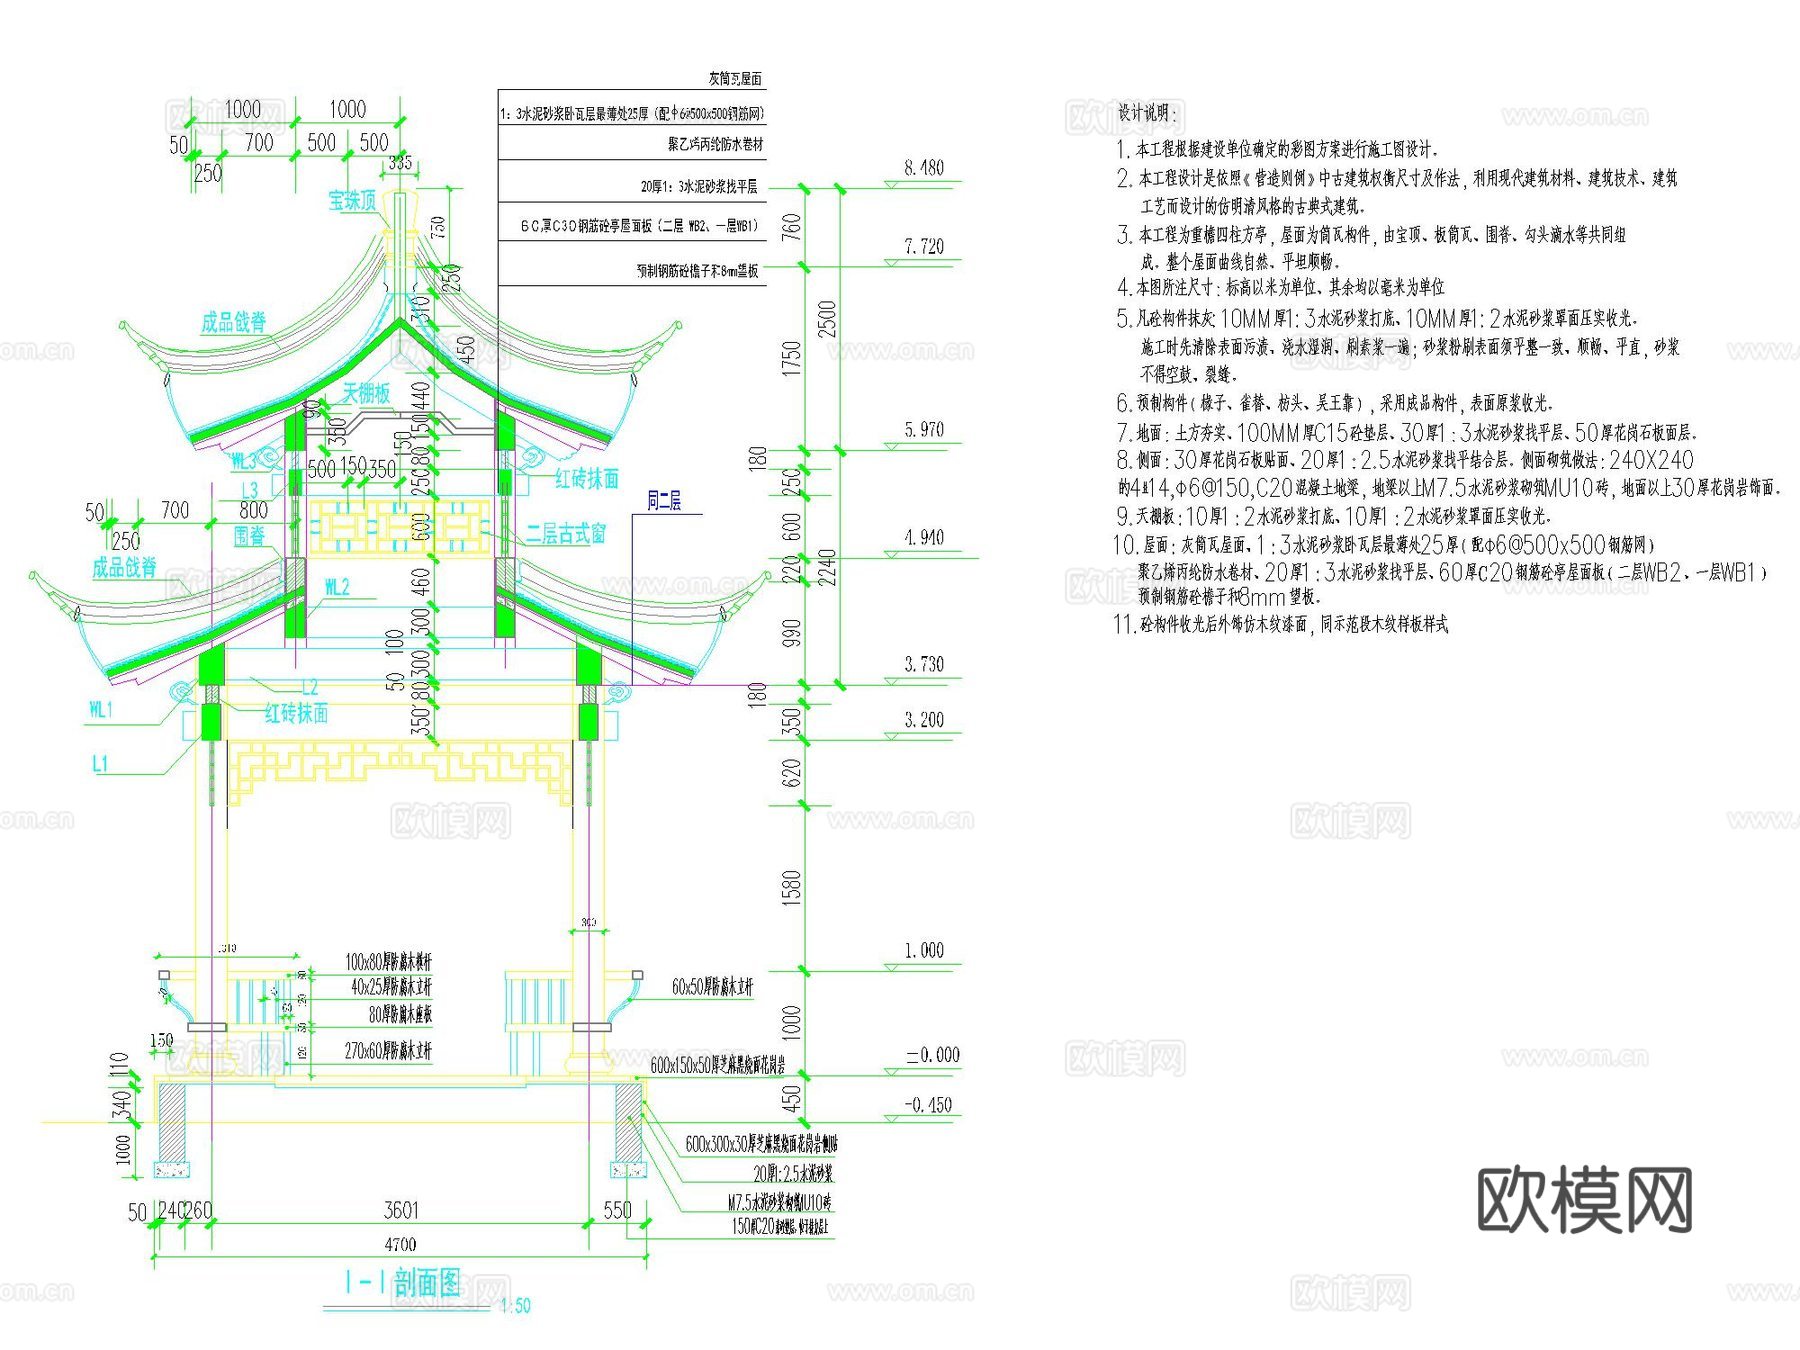Image resolution: width=1800 pixels, height=1350 pixels.
Task: Select the "60x50厚防腐木立杆" callout
Action: [x=713, y=988]
